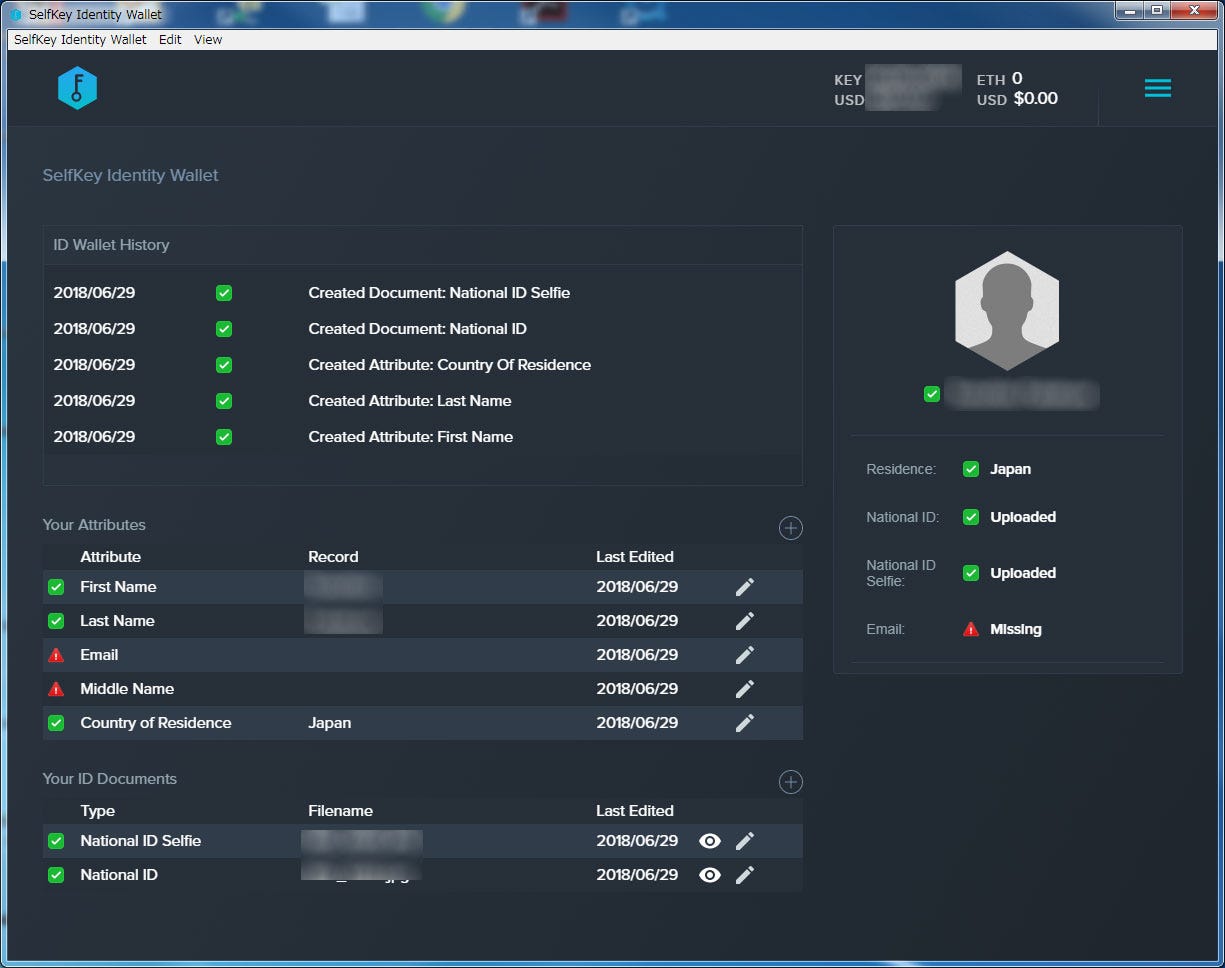
Task: Select Created Document: National ID Selfie entry
Action: click(439, 293)
